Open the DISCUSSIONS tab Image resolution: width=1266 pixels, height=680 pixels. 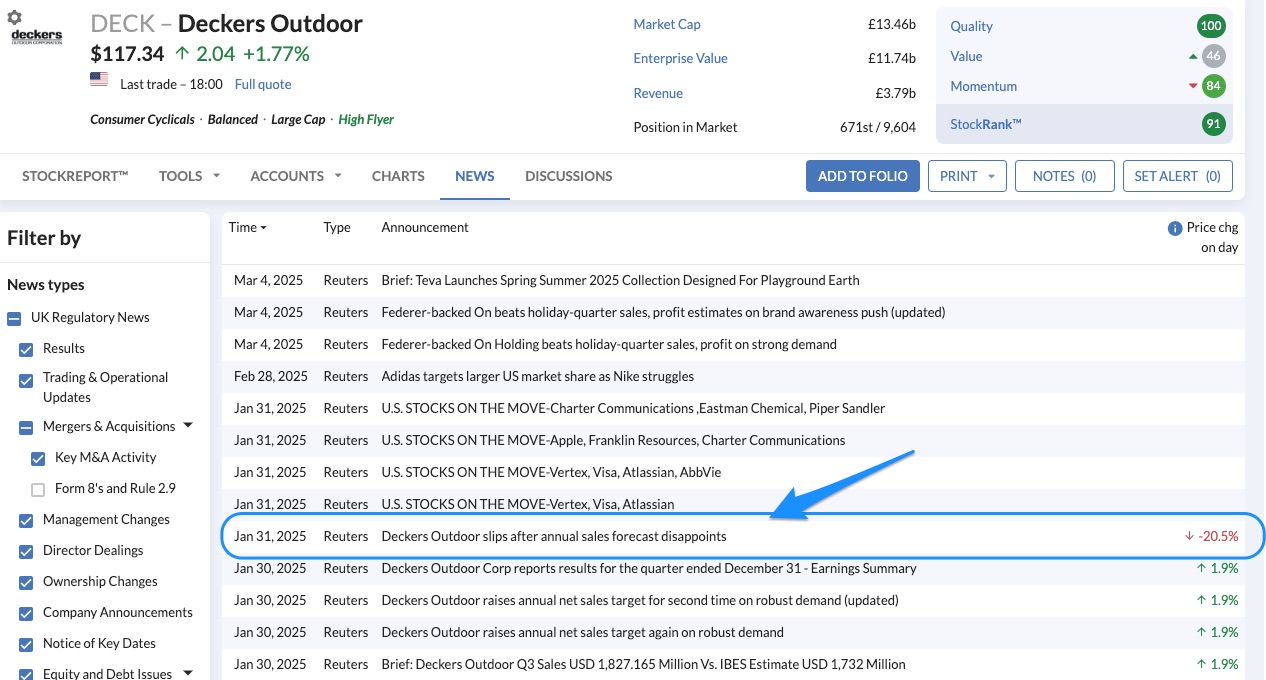569,176
